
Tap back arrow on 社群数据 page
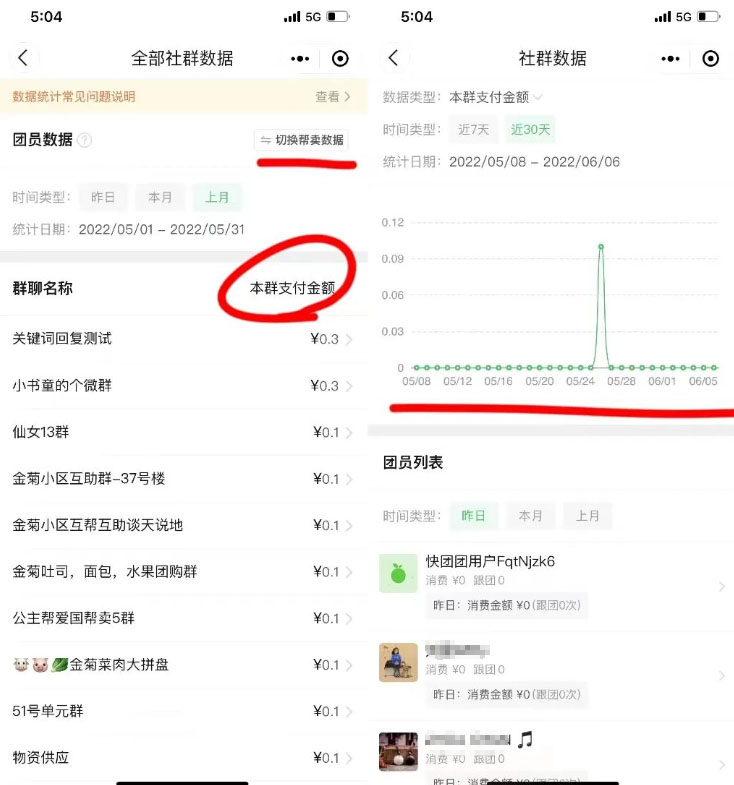393,59
